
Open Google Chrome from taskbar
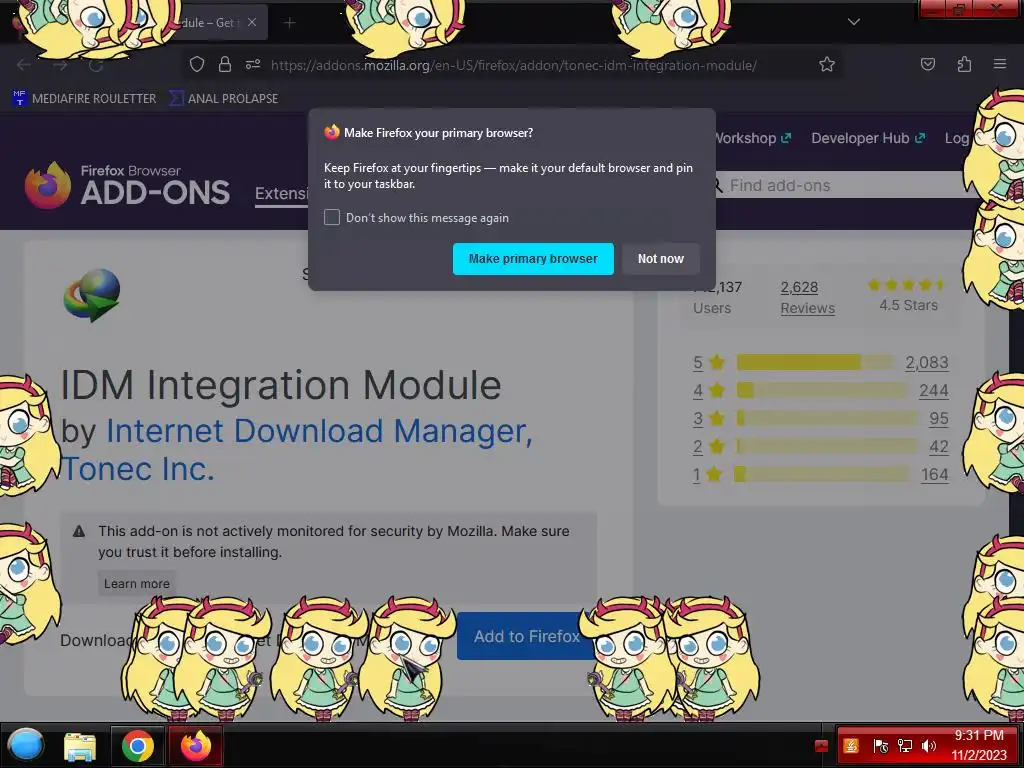(x=137, y=746)
